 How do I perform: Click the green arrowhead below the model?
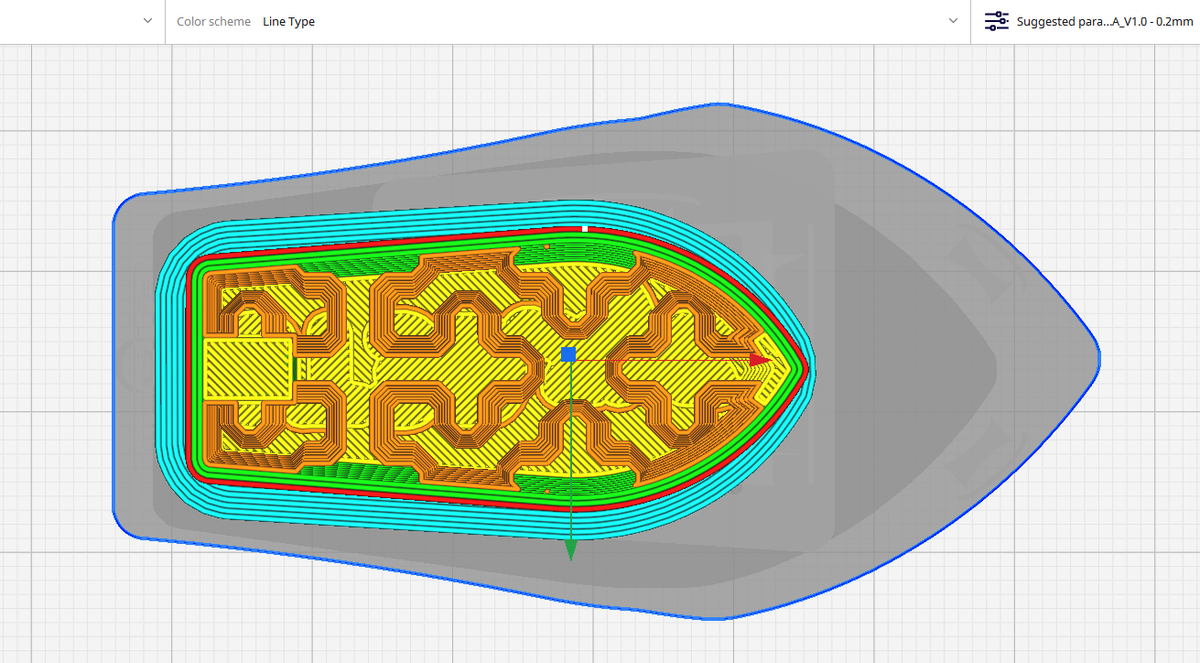(571, 550)
